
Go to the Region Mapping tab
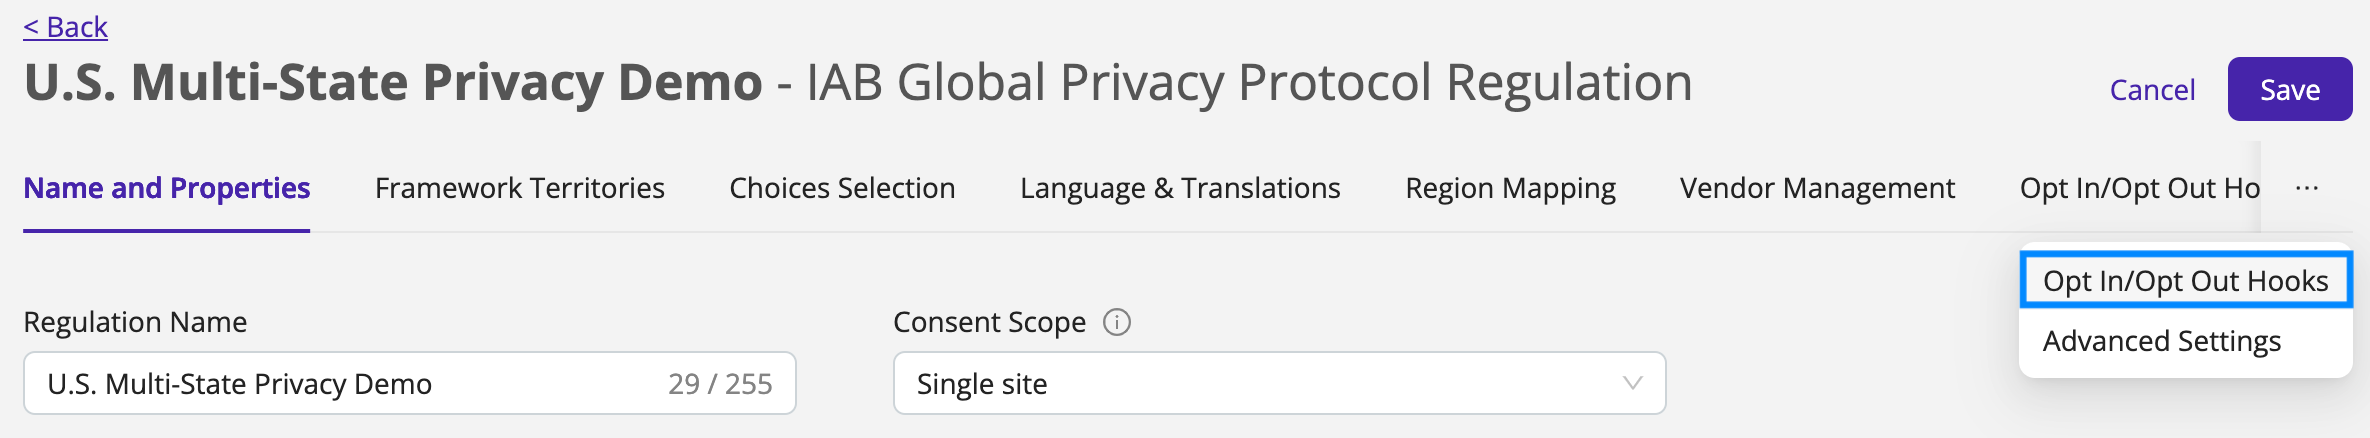tap(1510, 188)
